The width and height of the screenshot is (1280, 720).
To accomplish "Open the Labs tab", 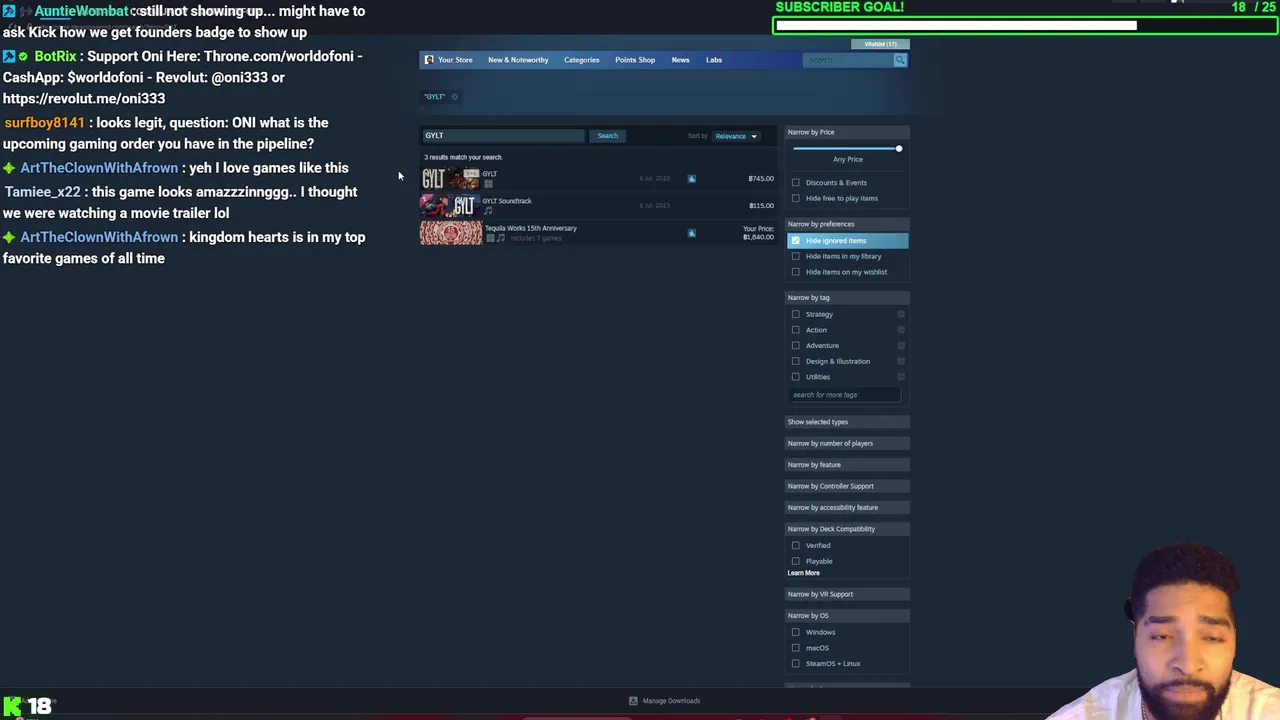I will pyautogui.click(x=714, y=60).
